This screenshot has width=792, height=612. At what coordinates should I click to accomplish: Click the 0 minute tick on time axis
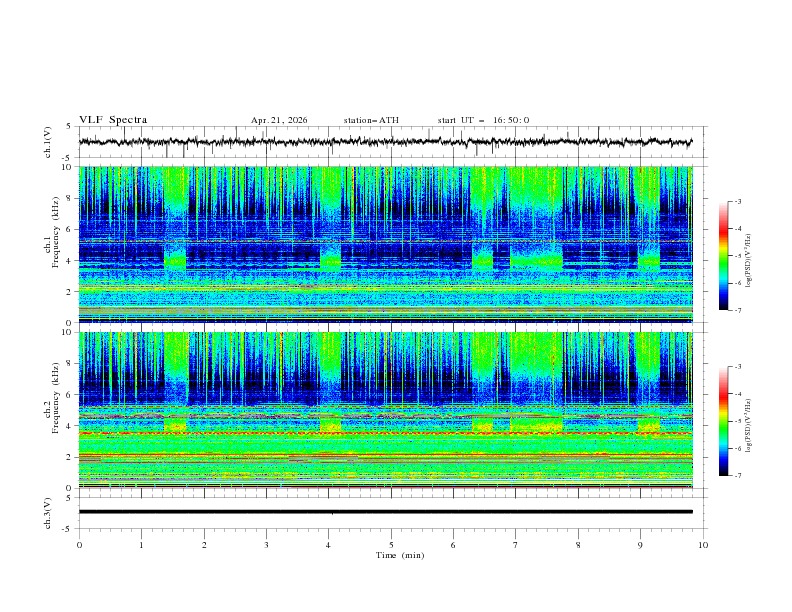click(79, 545)
